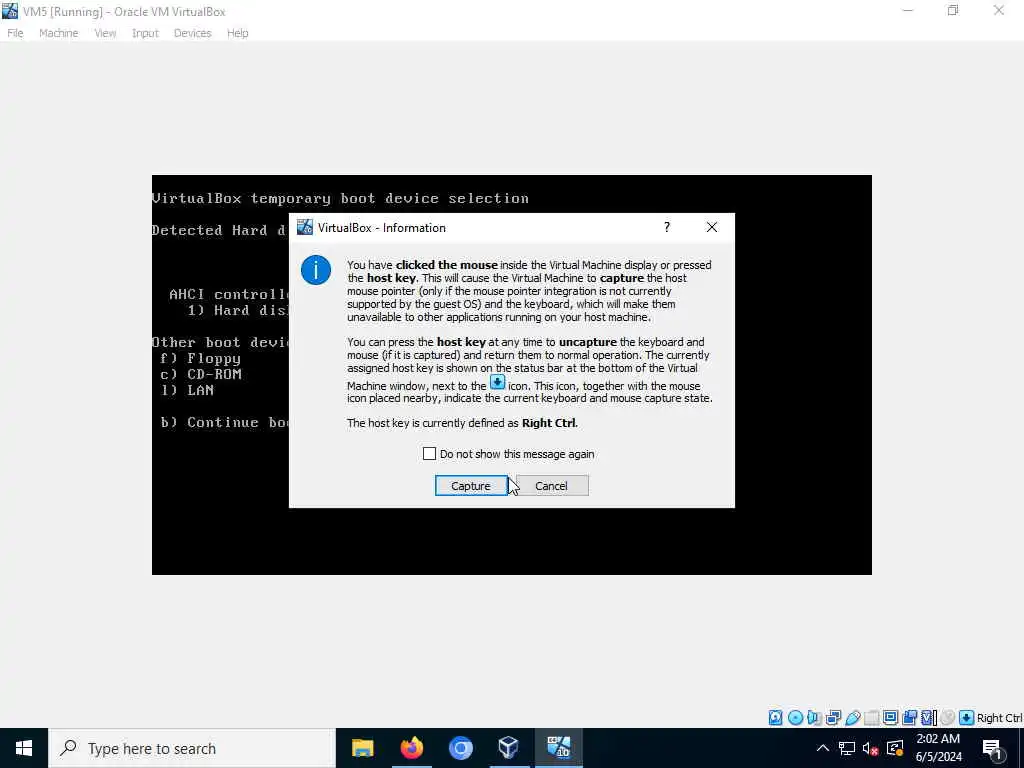1024x768 pixels.
Task: Click the network adapters icon in the status bar
Action: click(x=833, y=718)
